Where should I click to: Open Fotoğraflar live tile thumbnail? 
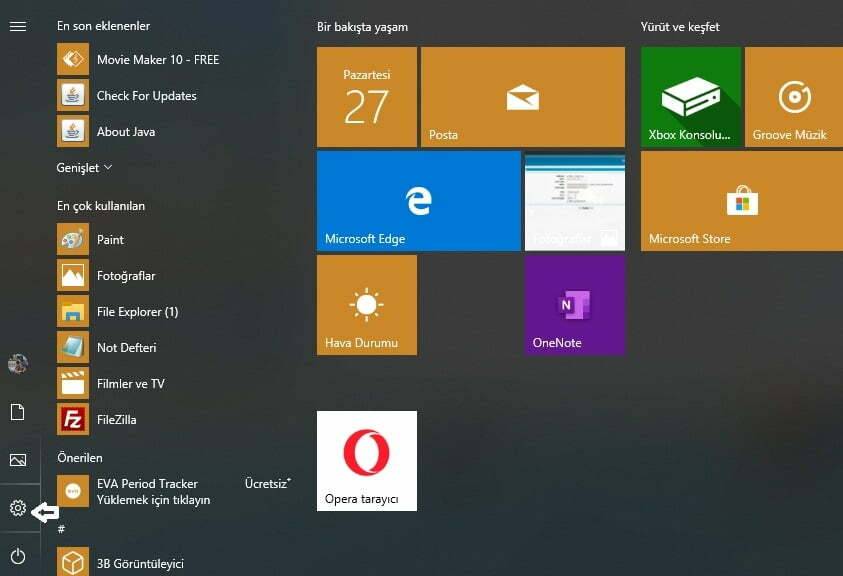coord(575,201)
